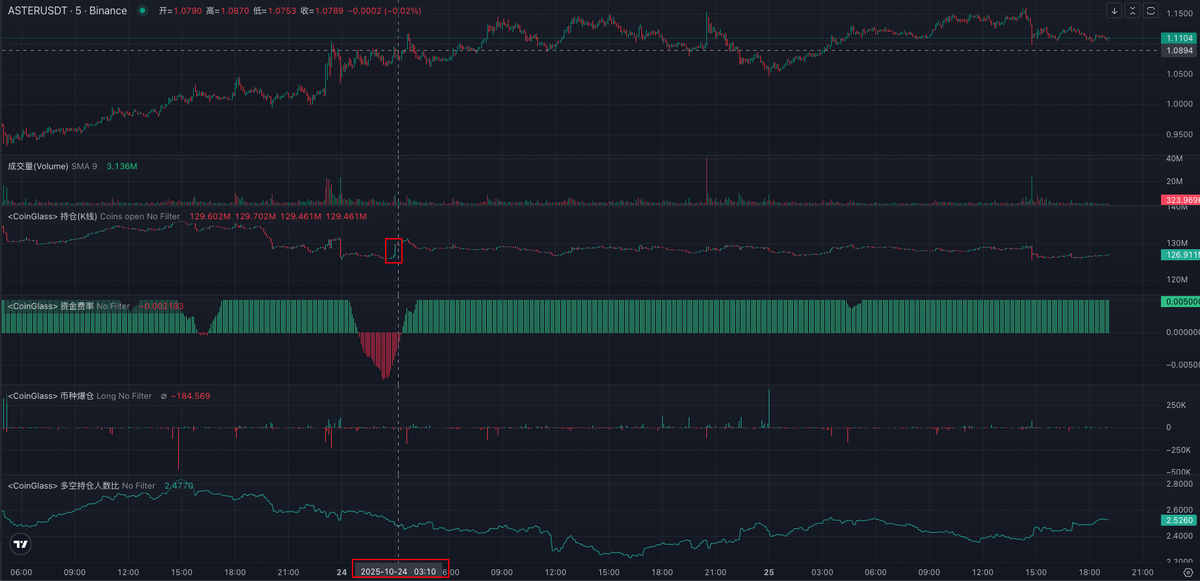Click the long/short ratio value 2.4770
The image size is (1200, 581).
click(x=178, y=486)
